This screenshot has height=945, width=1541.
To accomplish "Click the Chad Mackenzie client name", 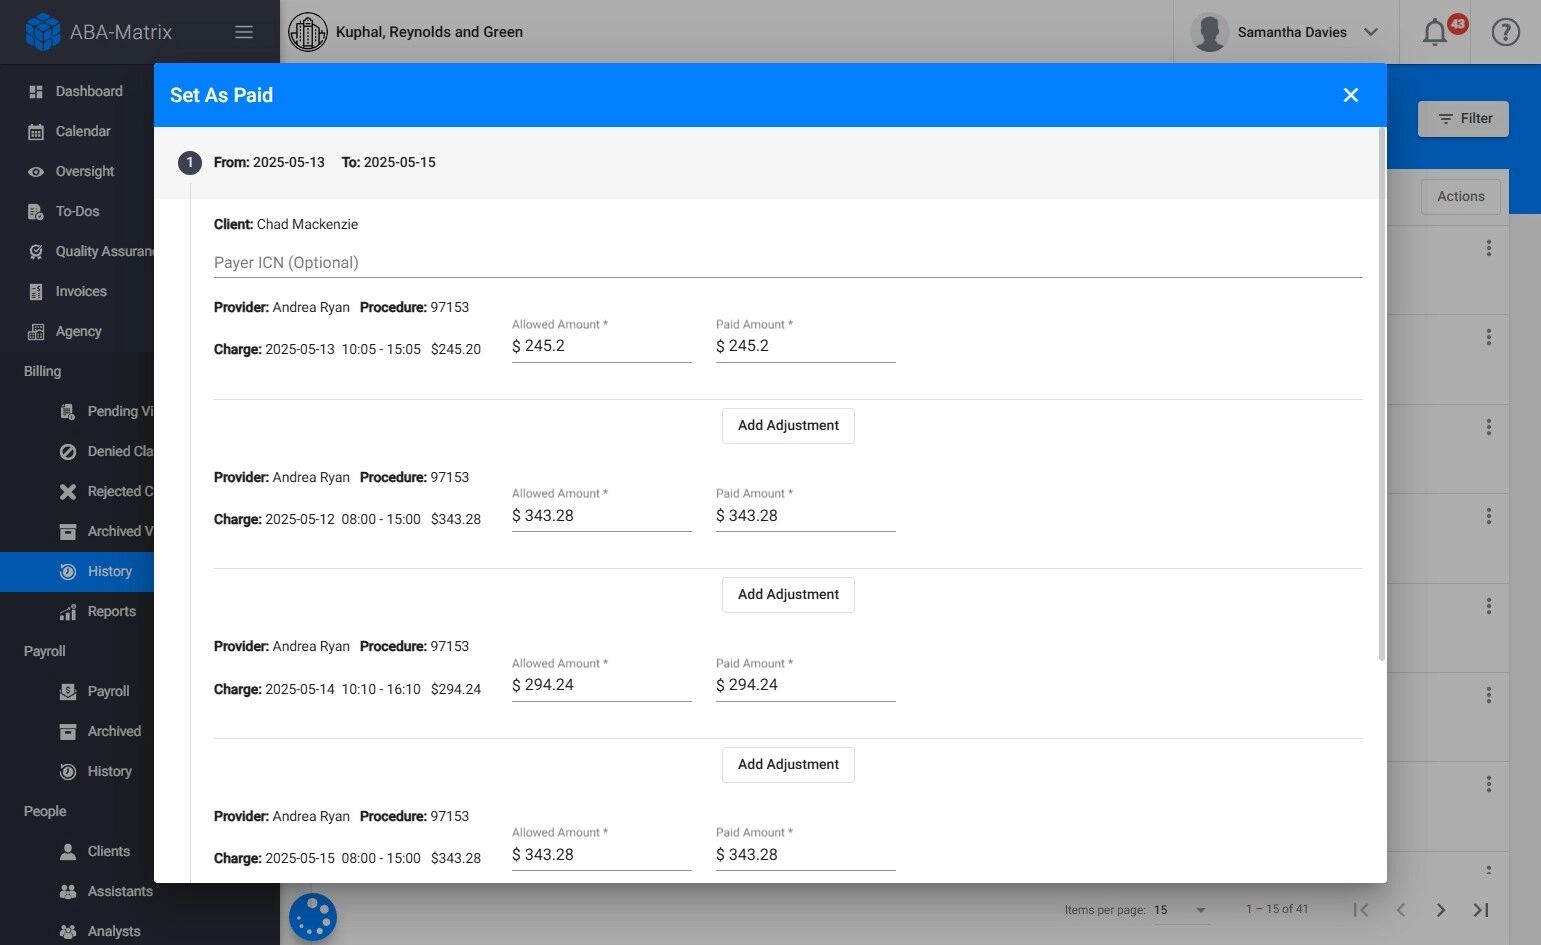I will (x=307, y=224).
